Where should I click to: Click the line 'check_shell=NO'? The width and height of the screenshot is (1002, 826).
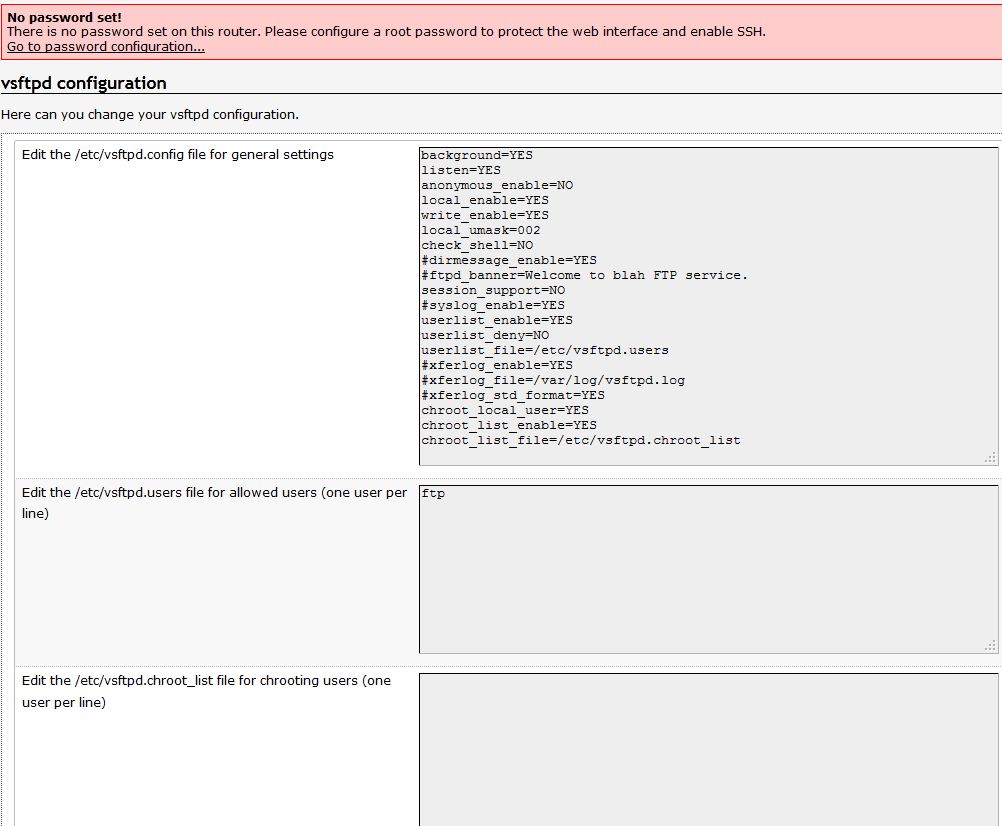tap(477, 245)
